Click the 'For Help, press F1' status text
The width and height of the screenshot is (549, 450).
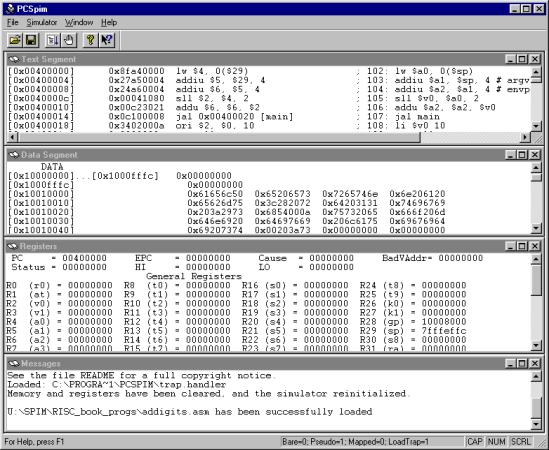34,442
